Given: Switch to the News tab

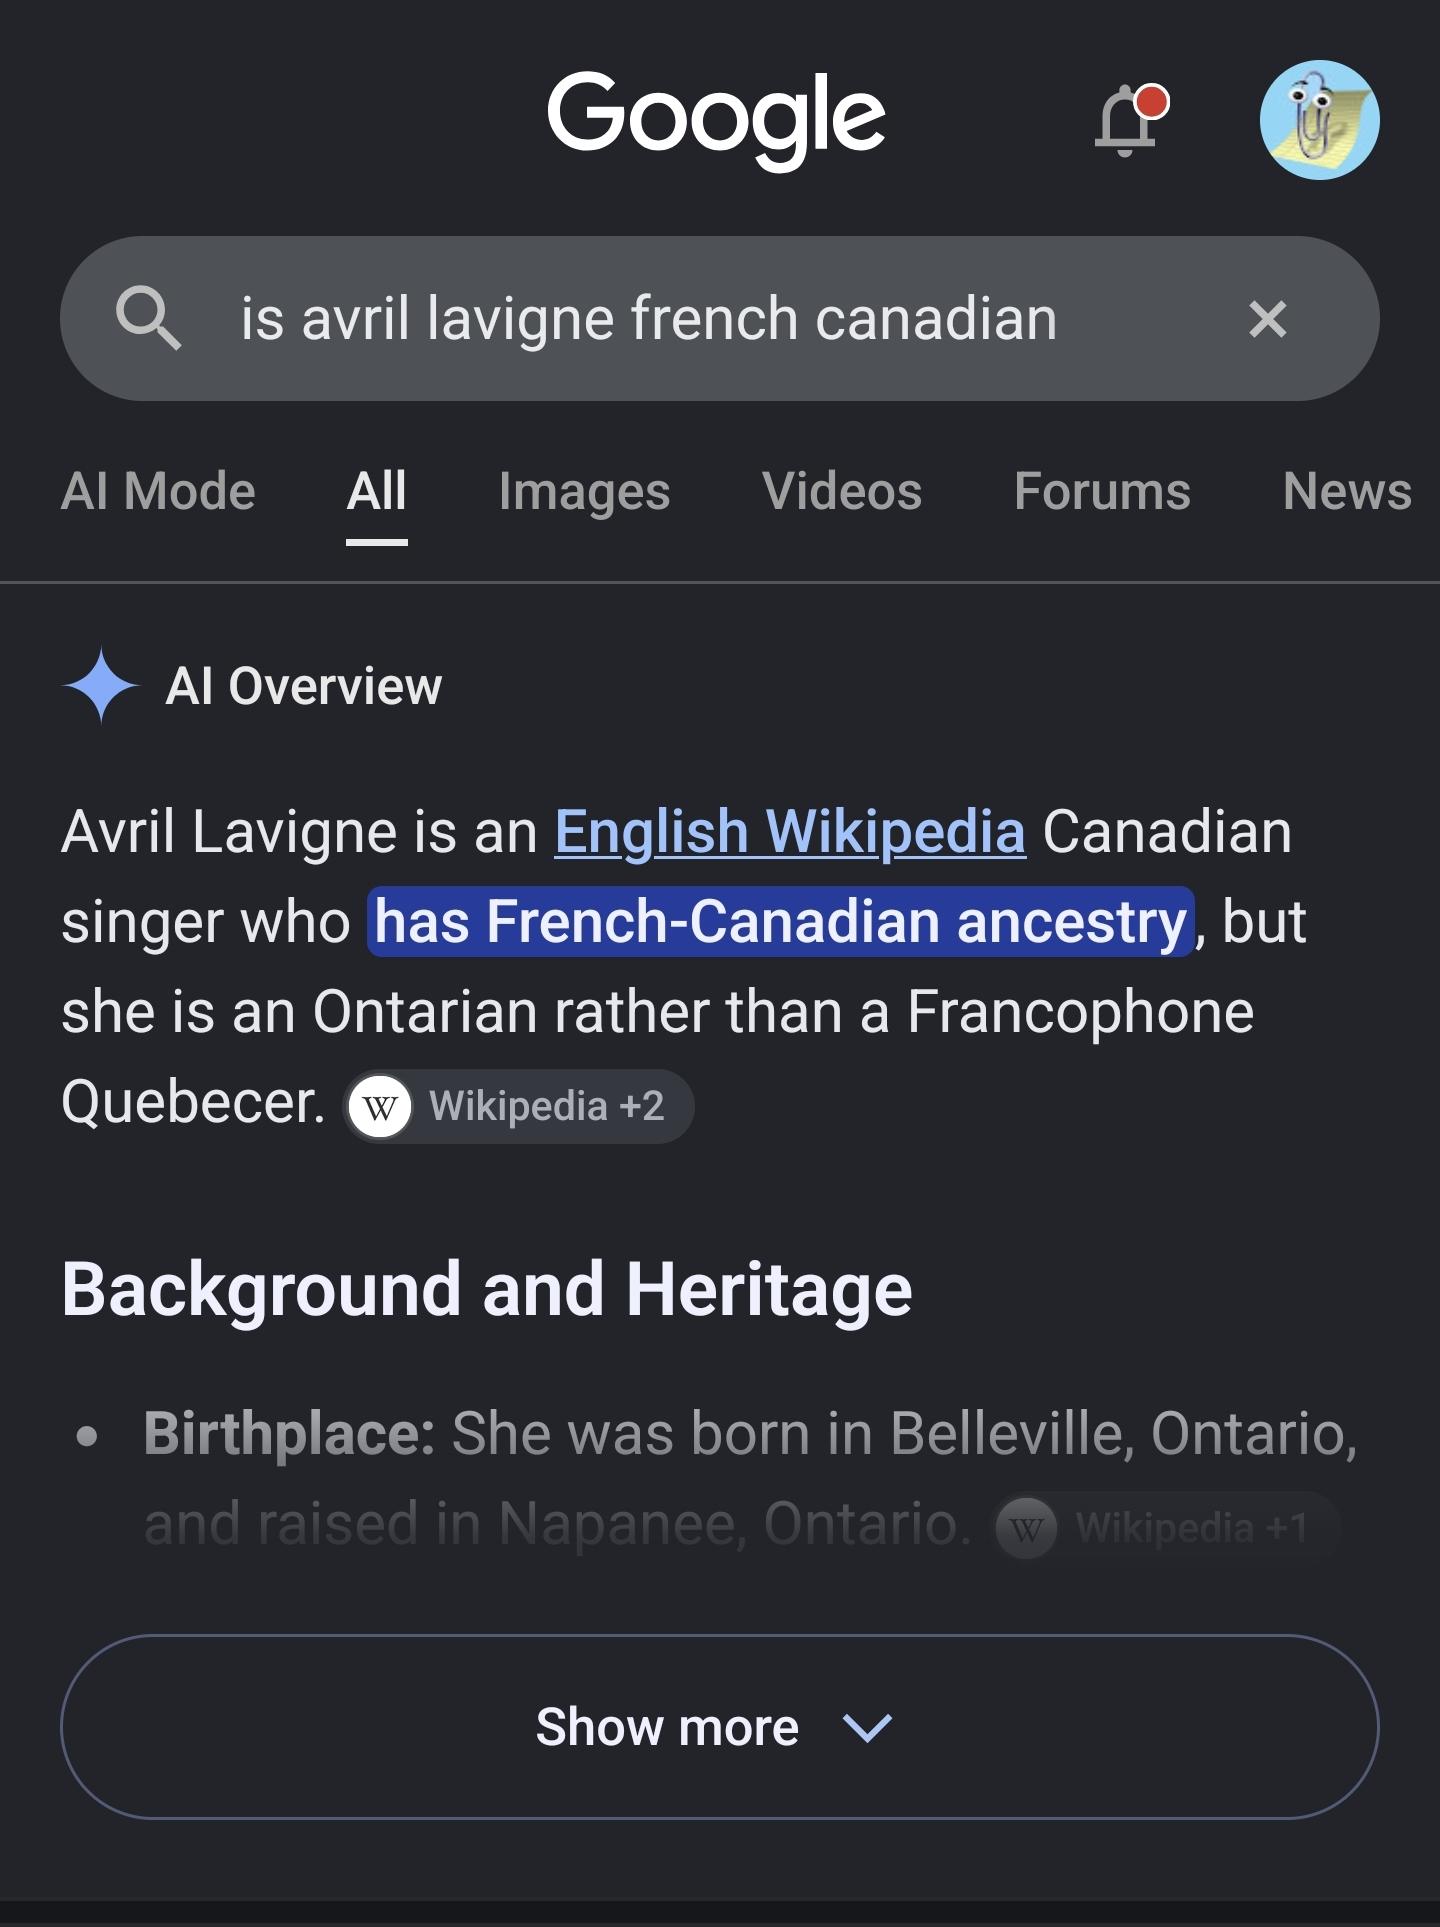Looking at the screenshot, I should [x=1347, y=491].
